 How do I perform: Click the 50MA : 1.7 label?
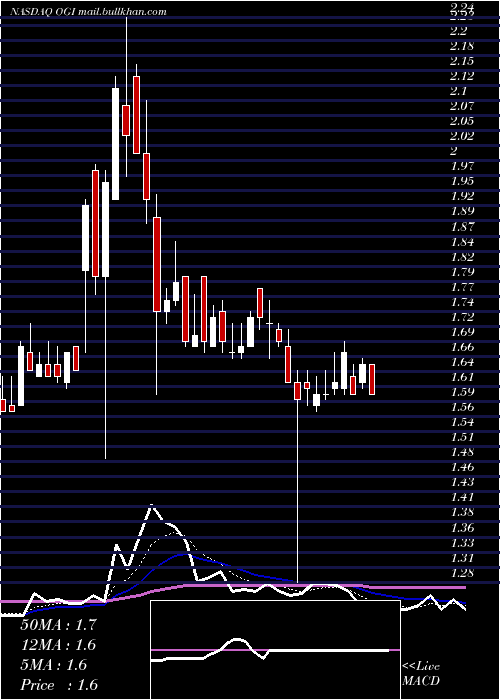click(58, 625)
